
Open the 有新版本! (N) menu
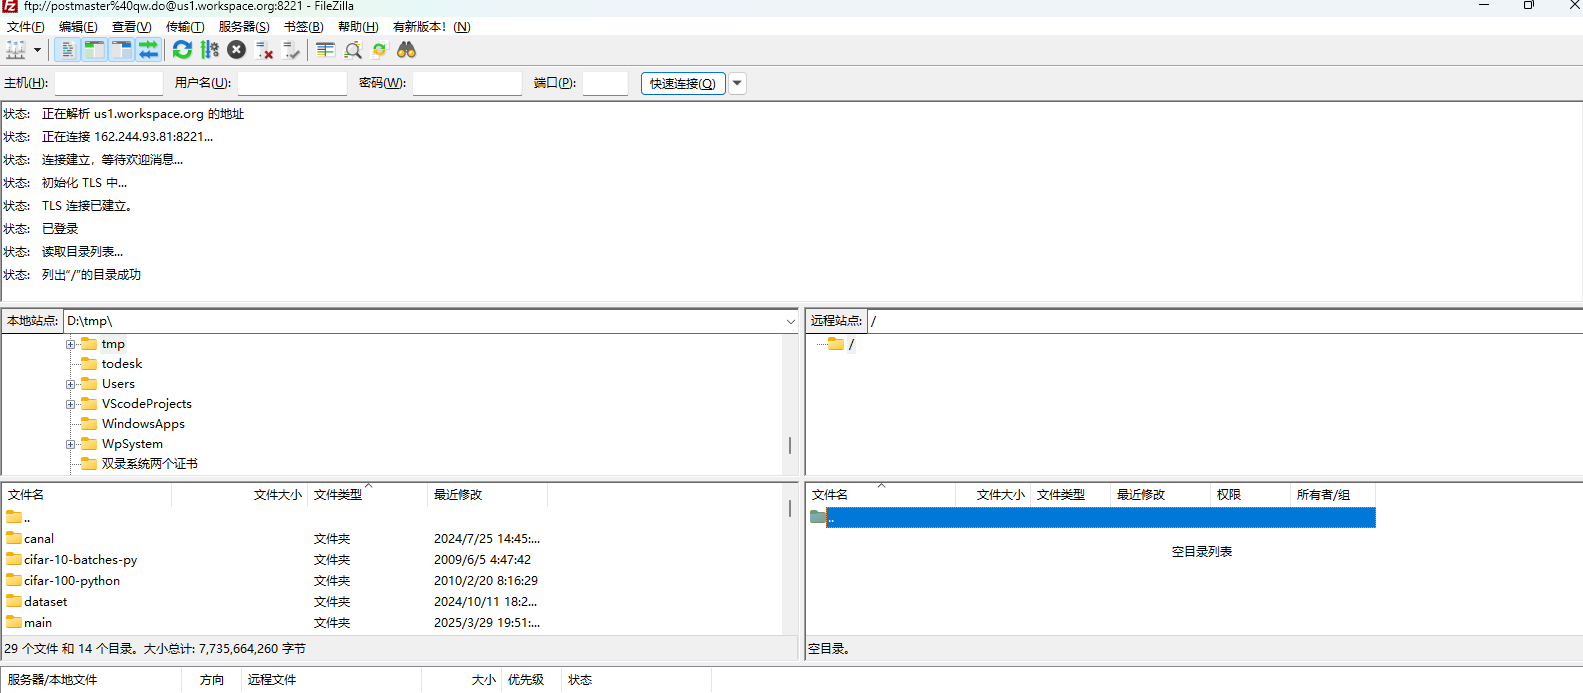click(432, 27)
